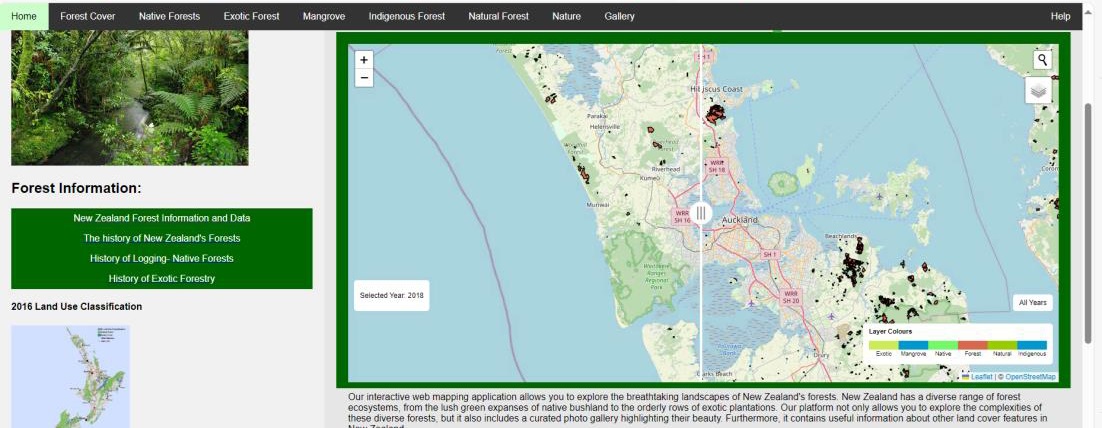Screen dimensions: 1102x428
Task: Click the rainforest stream photo
Action: click(x=130, y=98)
